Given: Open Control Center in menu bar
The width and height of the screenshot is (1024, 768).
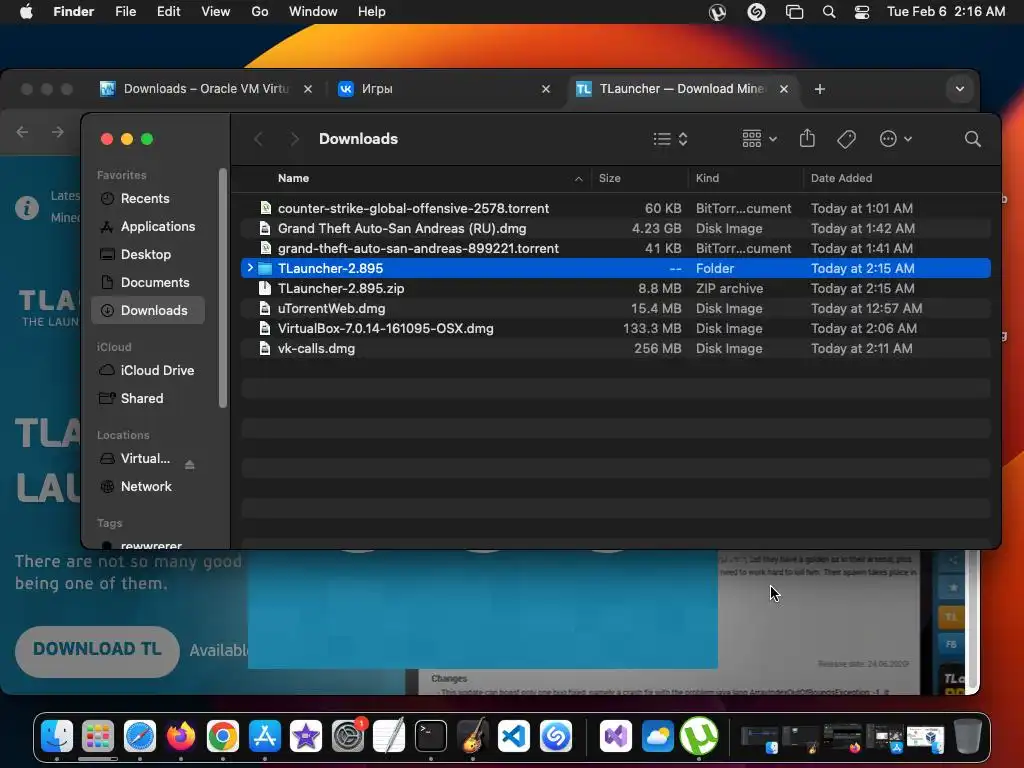Looking at the screenshot, I should point(862,12).
